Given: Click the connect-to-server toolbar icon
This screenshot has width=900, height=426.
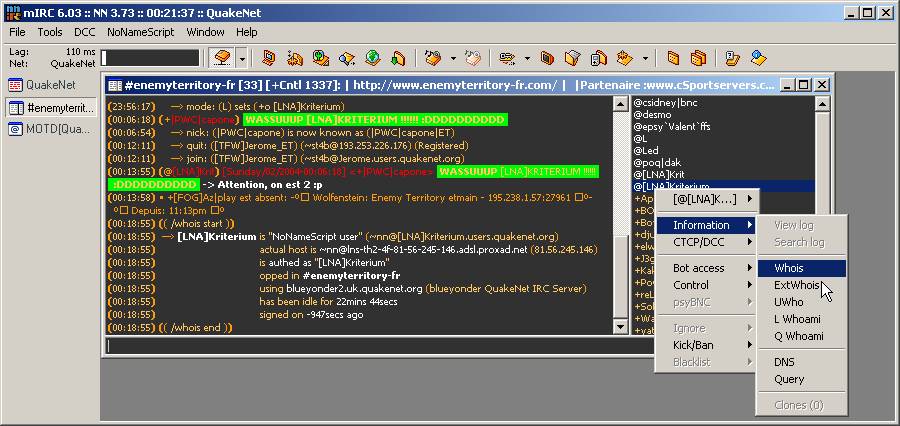Looking at the screenshot, I should [x=222, y=58].
